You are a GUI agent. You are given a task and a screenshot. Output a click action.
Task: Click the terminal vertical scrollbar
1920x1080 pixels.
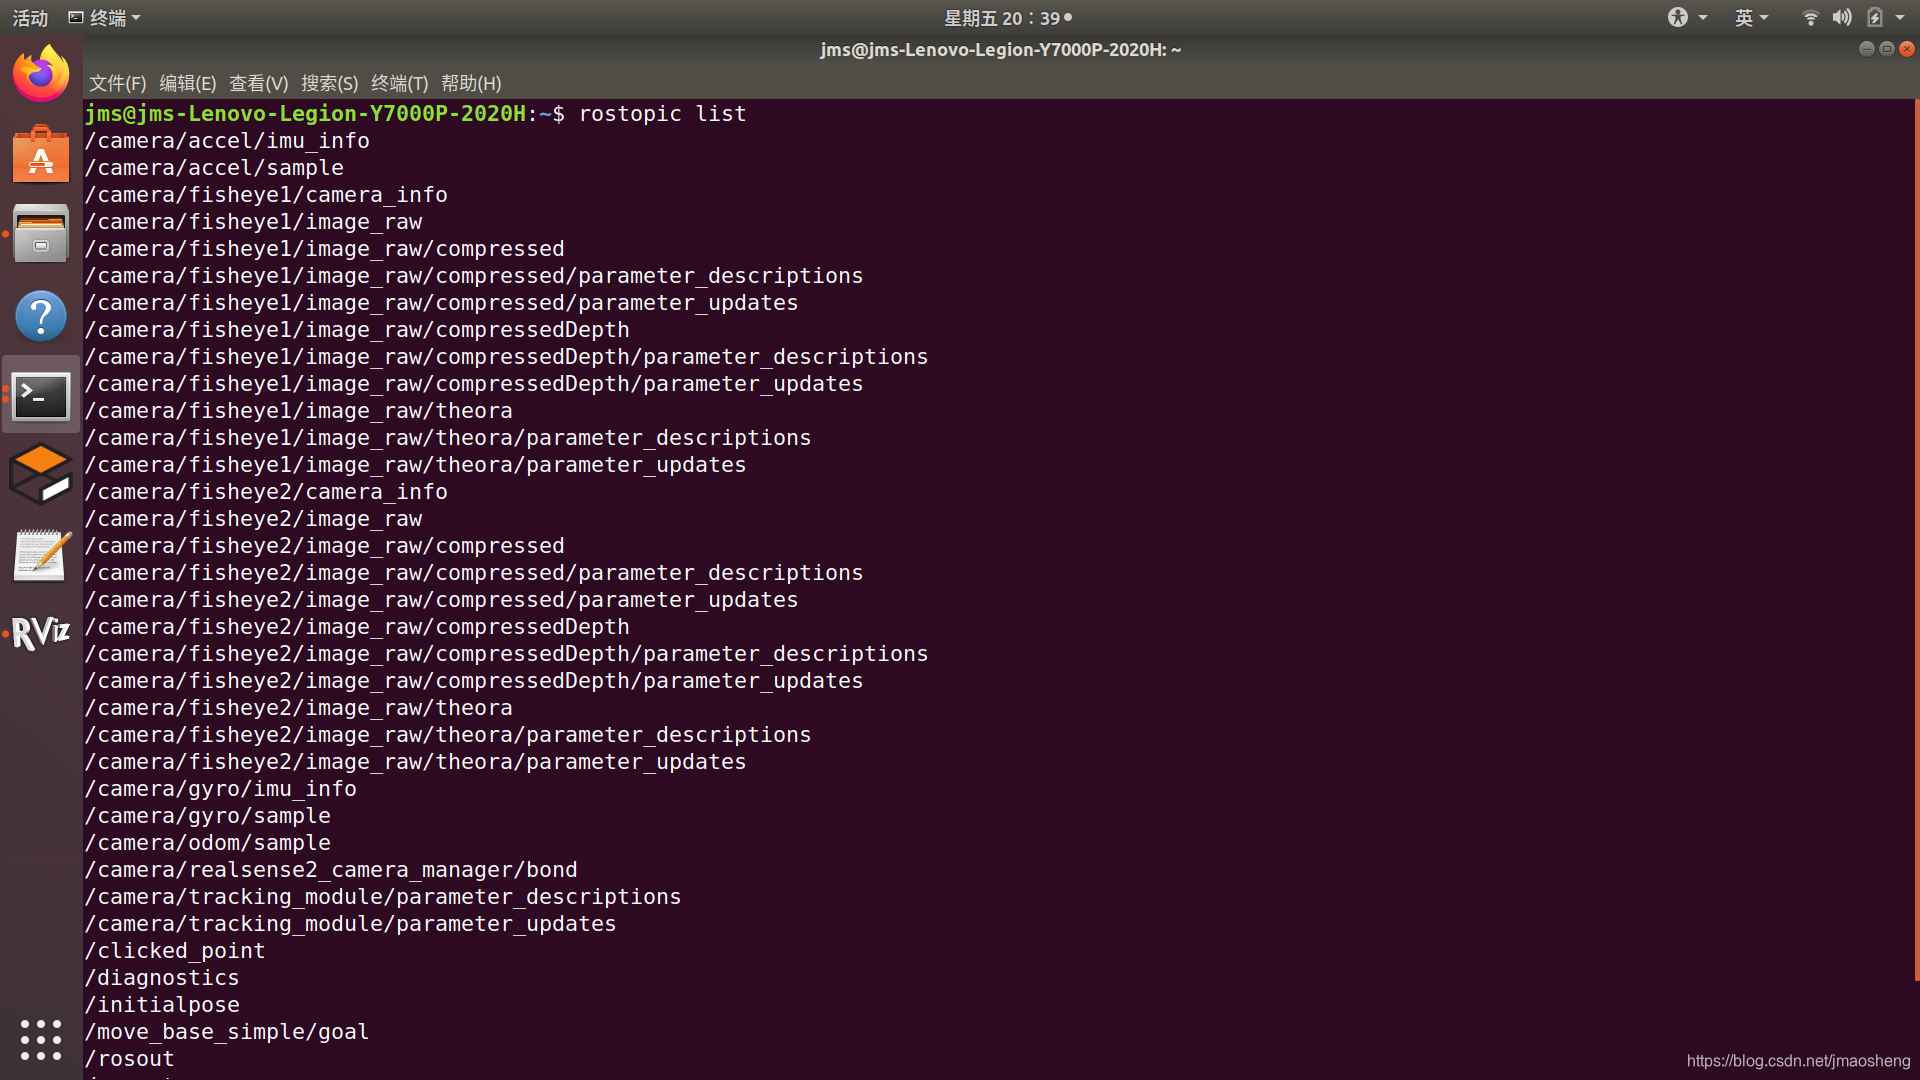click(x=1916, y=540)
